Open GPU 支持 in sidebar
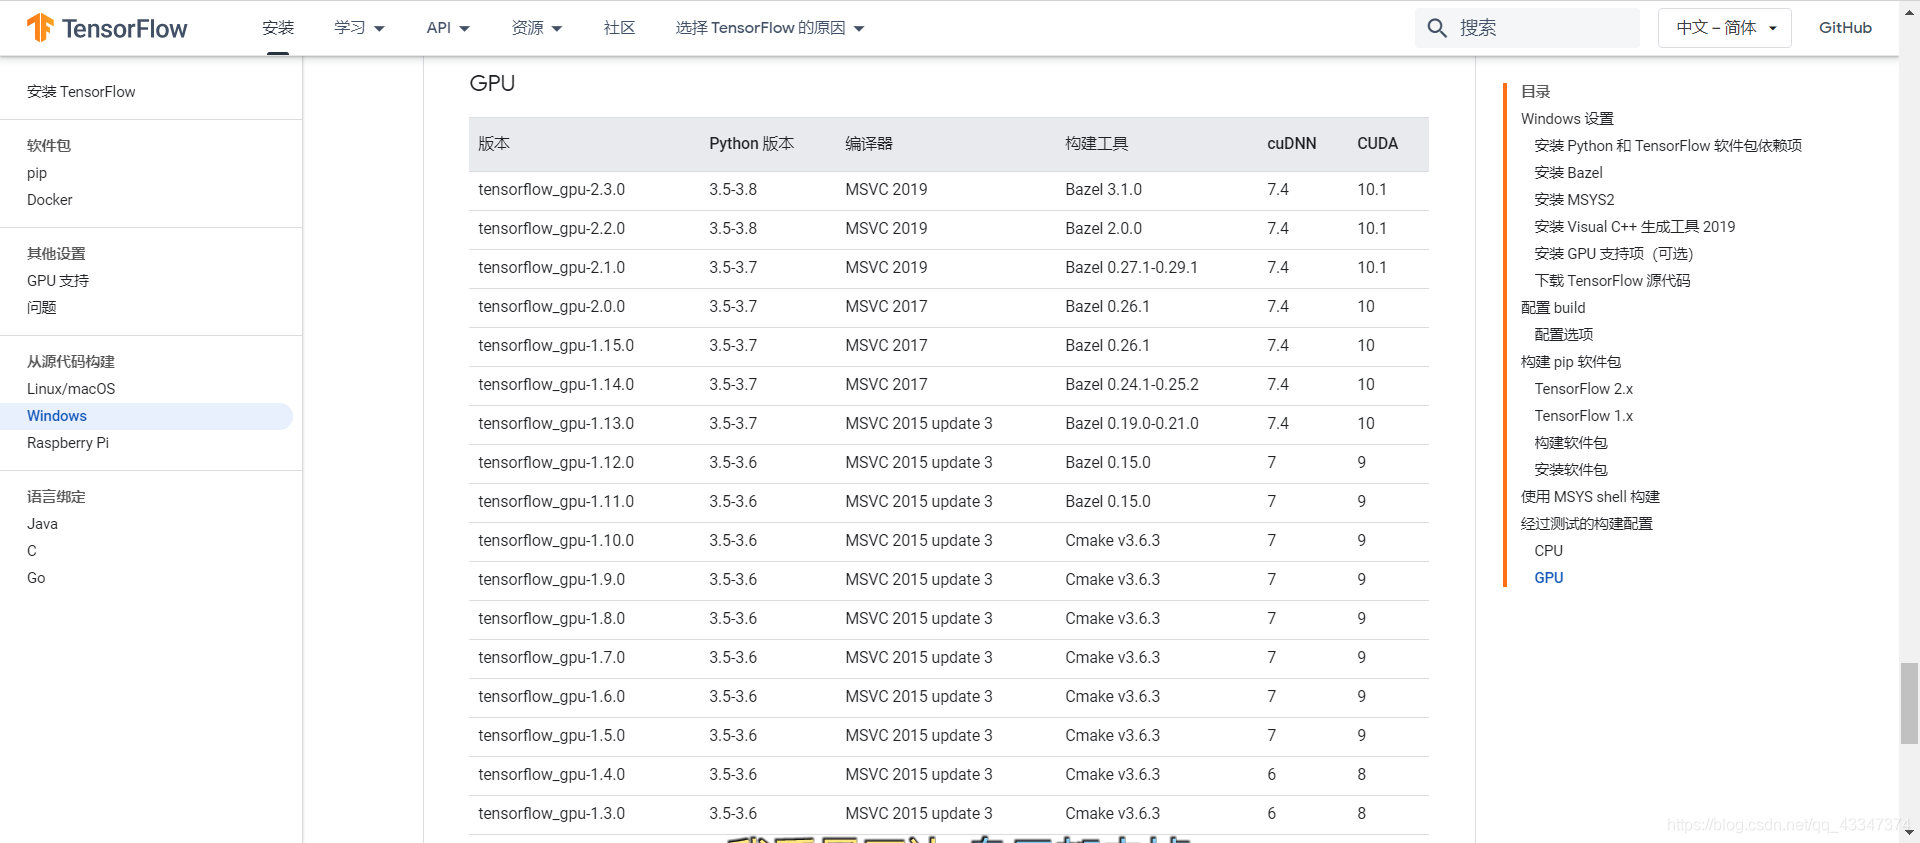Viewport: 1920px width, 843px height. 58,281
